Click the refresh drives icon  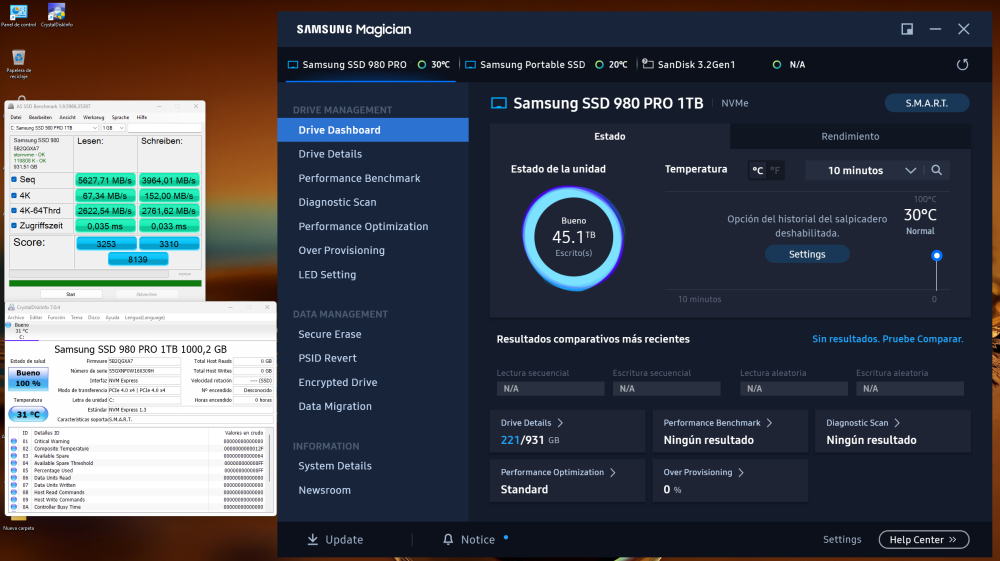(962, 64)
